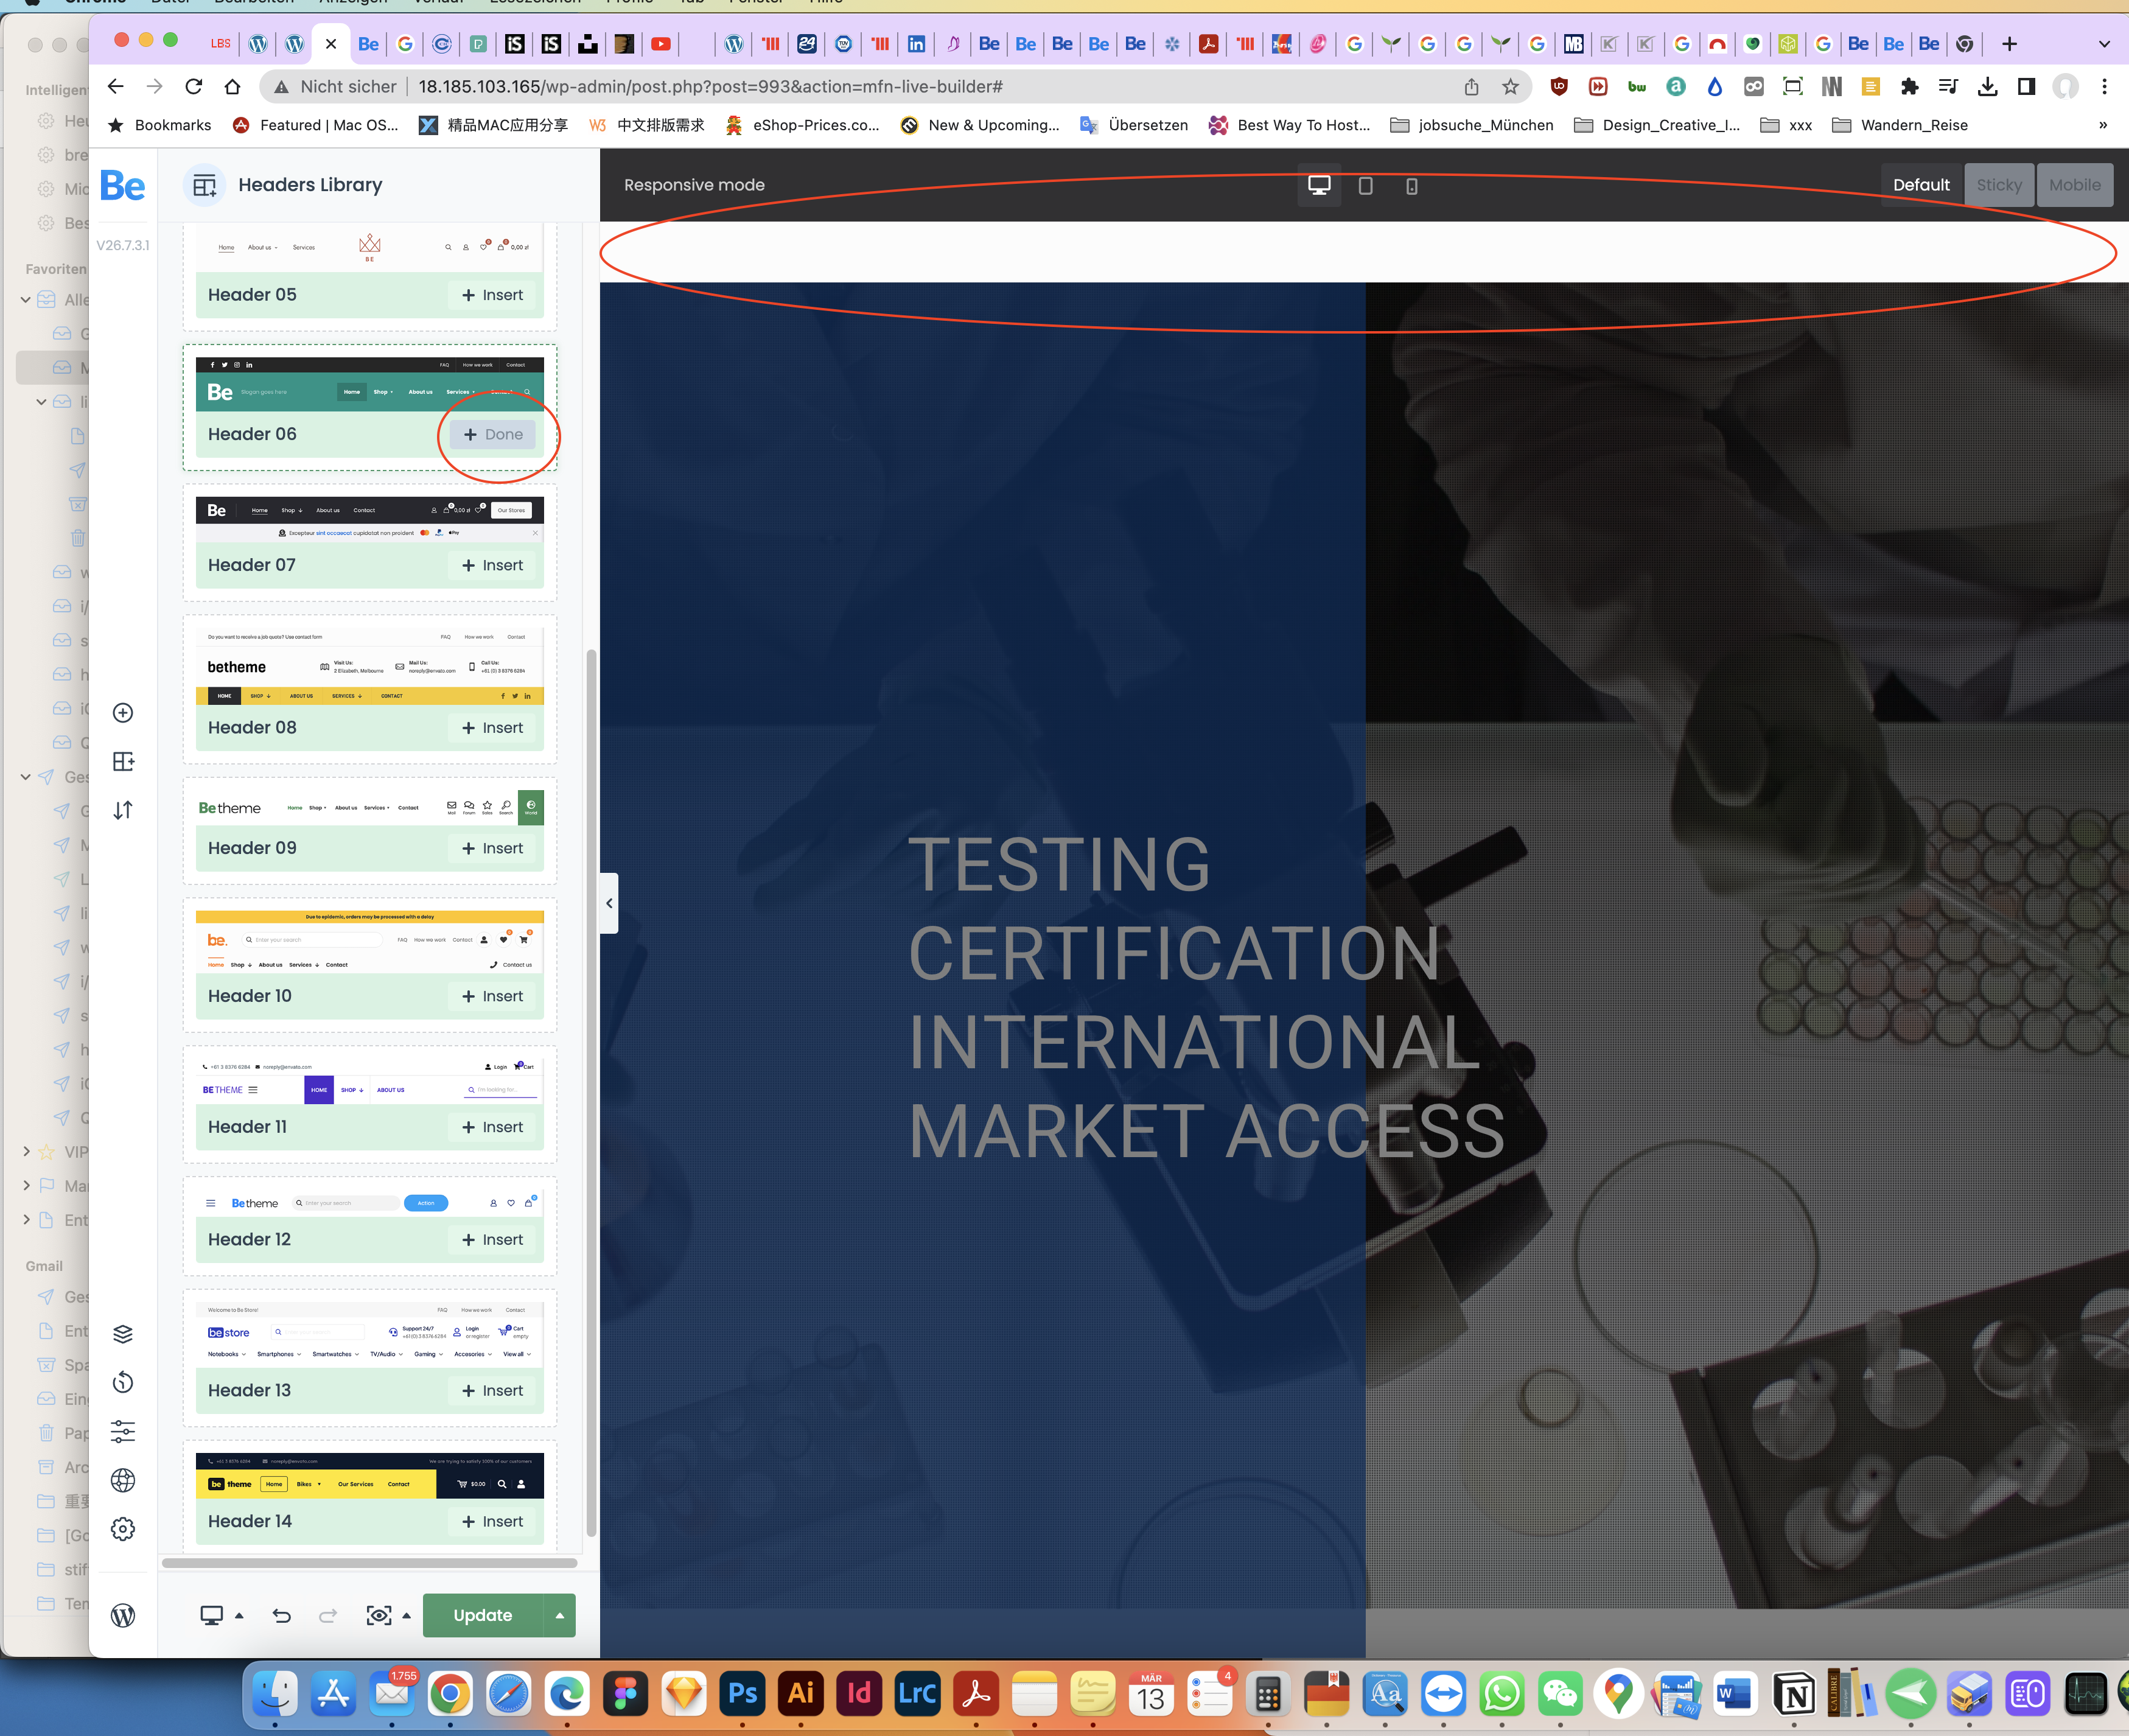This screenshot has width=2129, height=1736.
Task: Open the revisions history icon
Action: tap(123, 1383)
